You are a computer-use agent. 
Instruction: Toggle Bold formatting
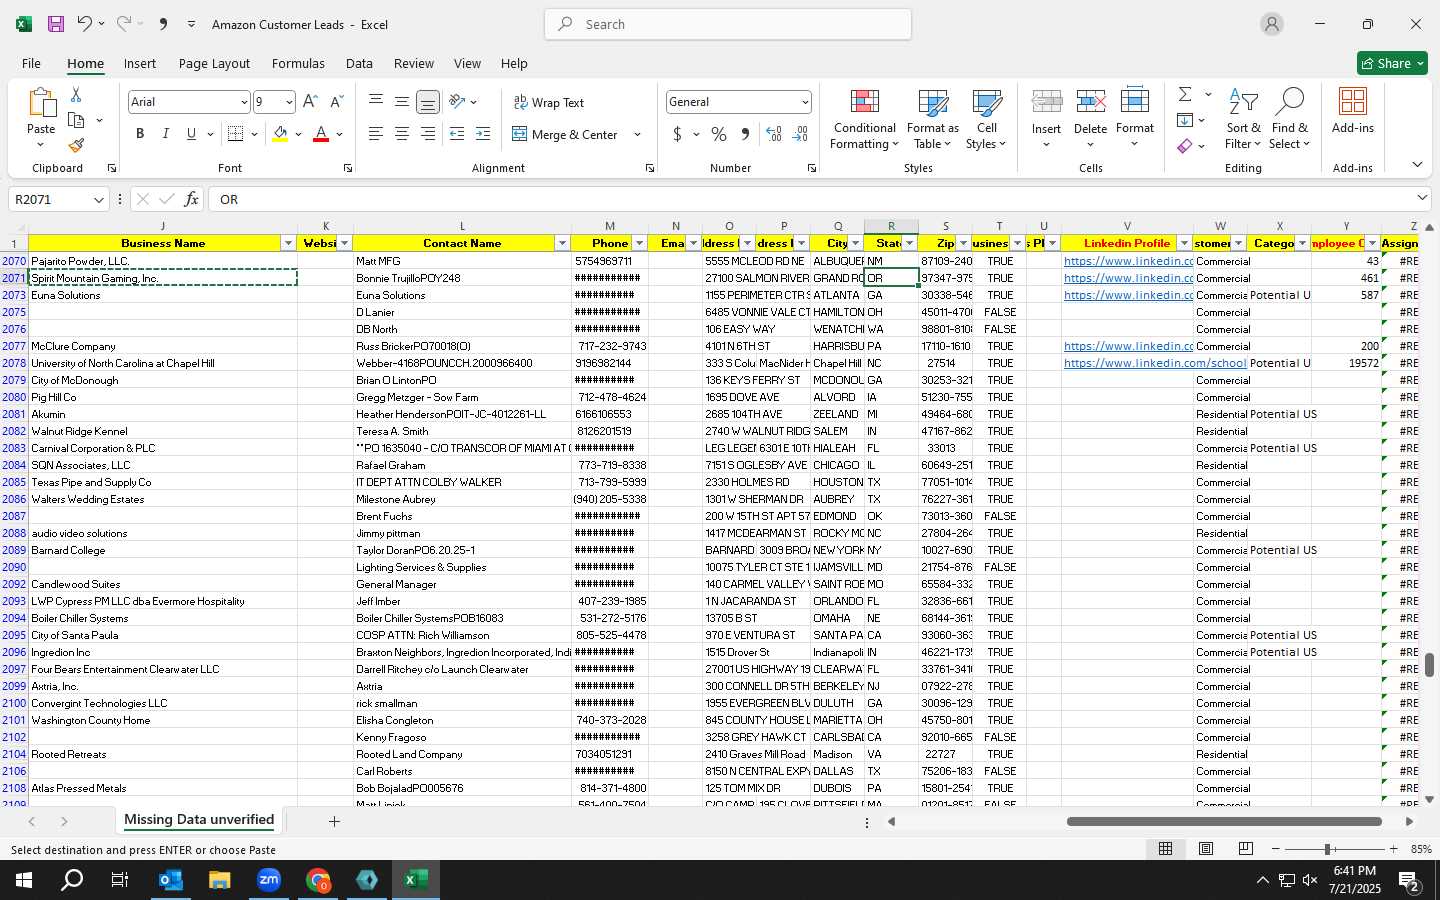(x=140, y=134)
